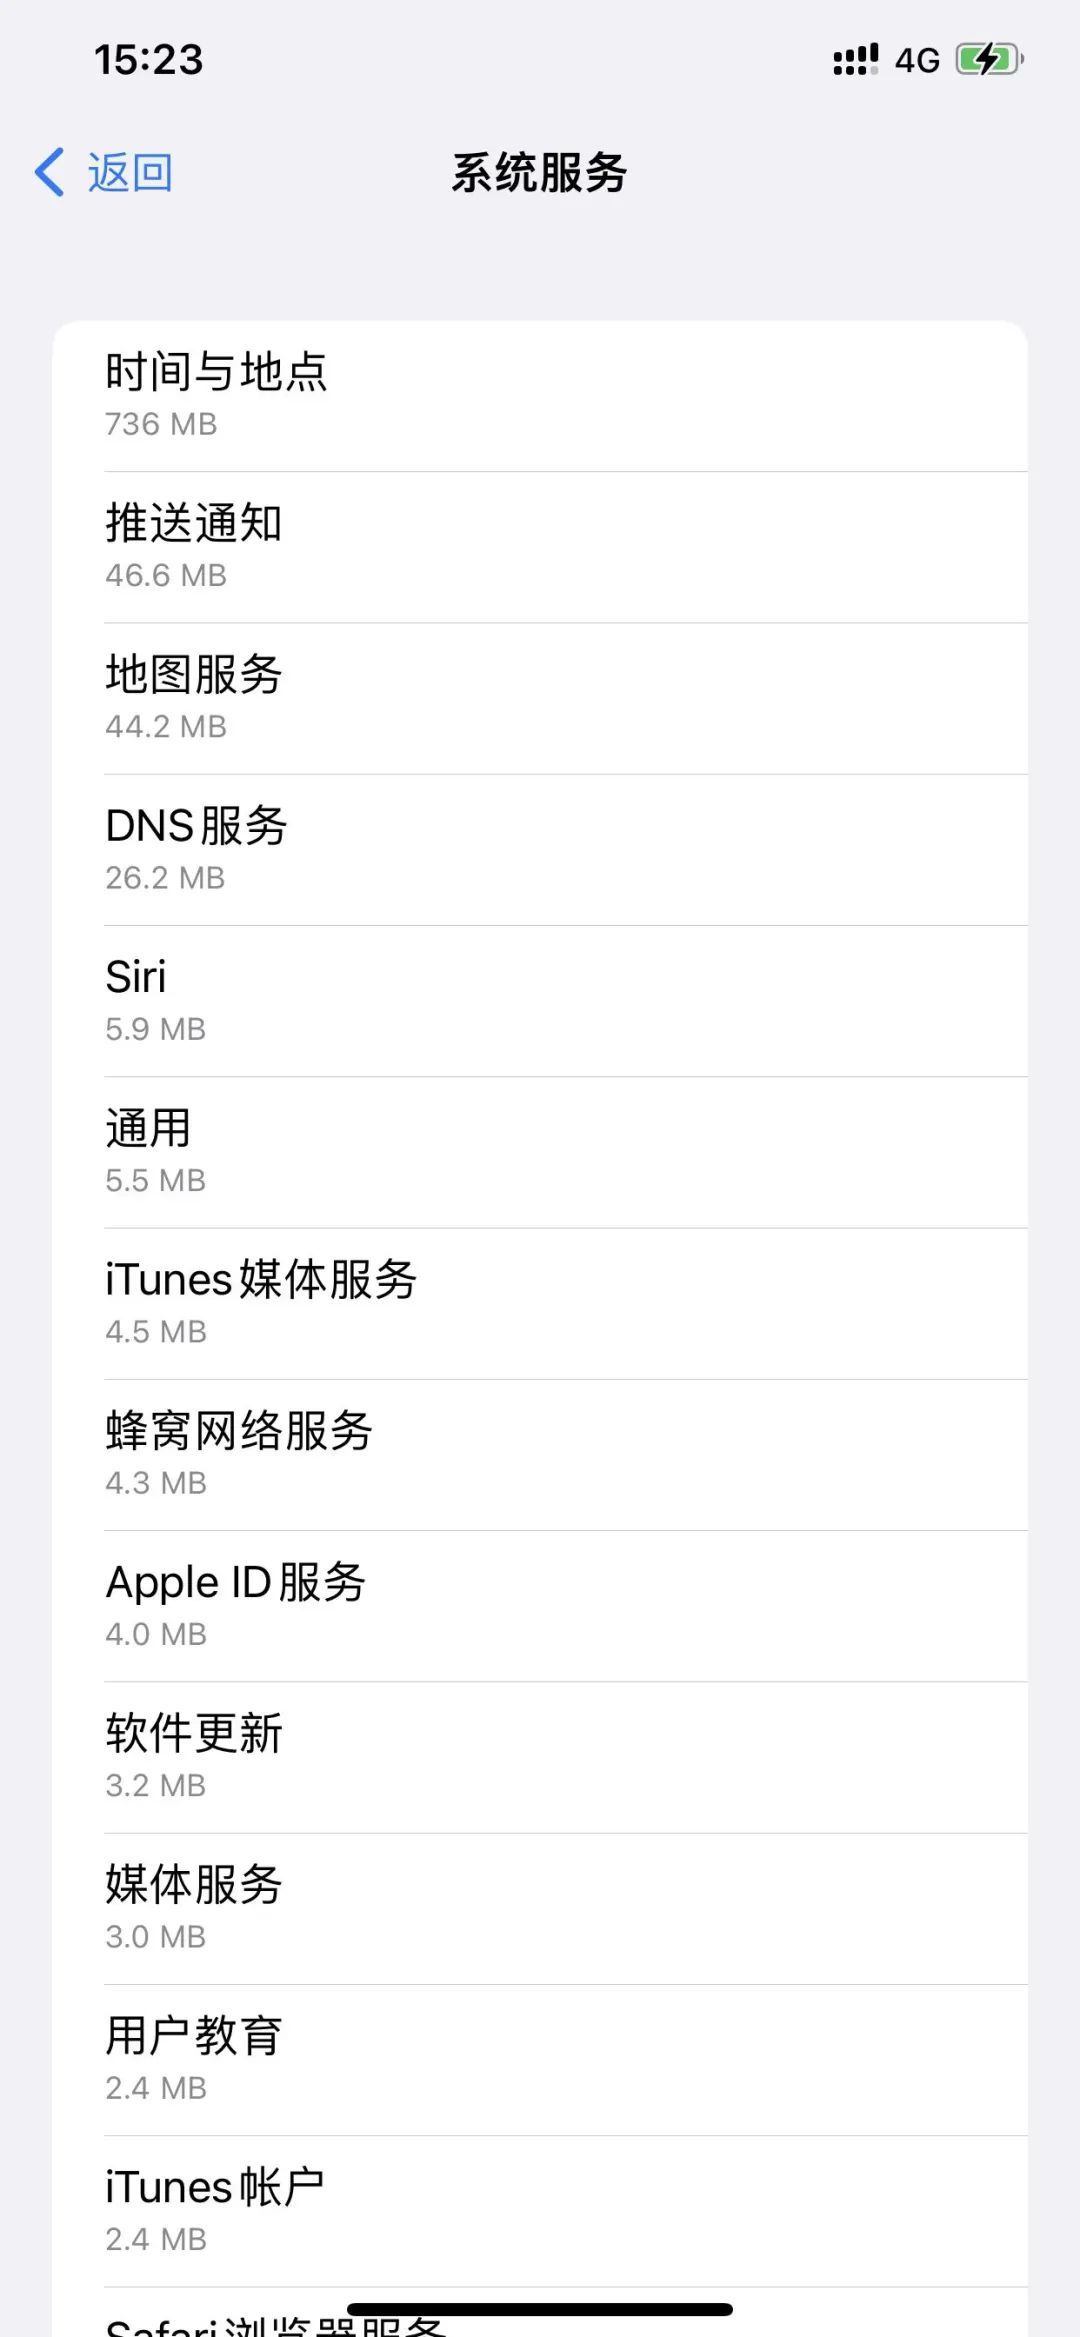Tap the cellular signal strength icon
1080x2337 pixels.
click(x=855, y=60)
